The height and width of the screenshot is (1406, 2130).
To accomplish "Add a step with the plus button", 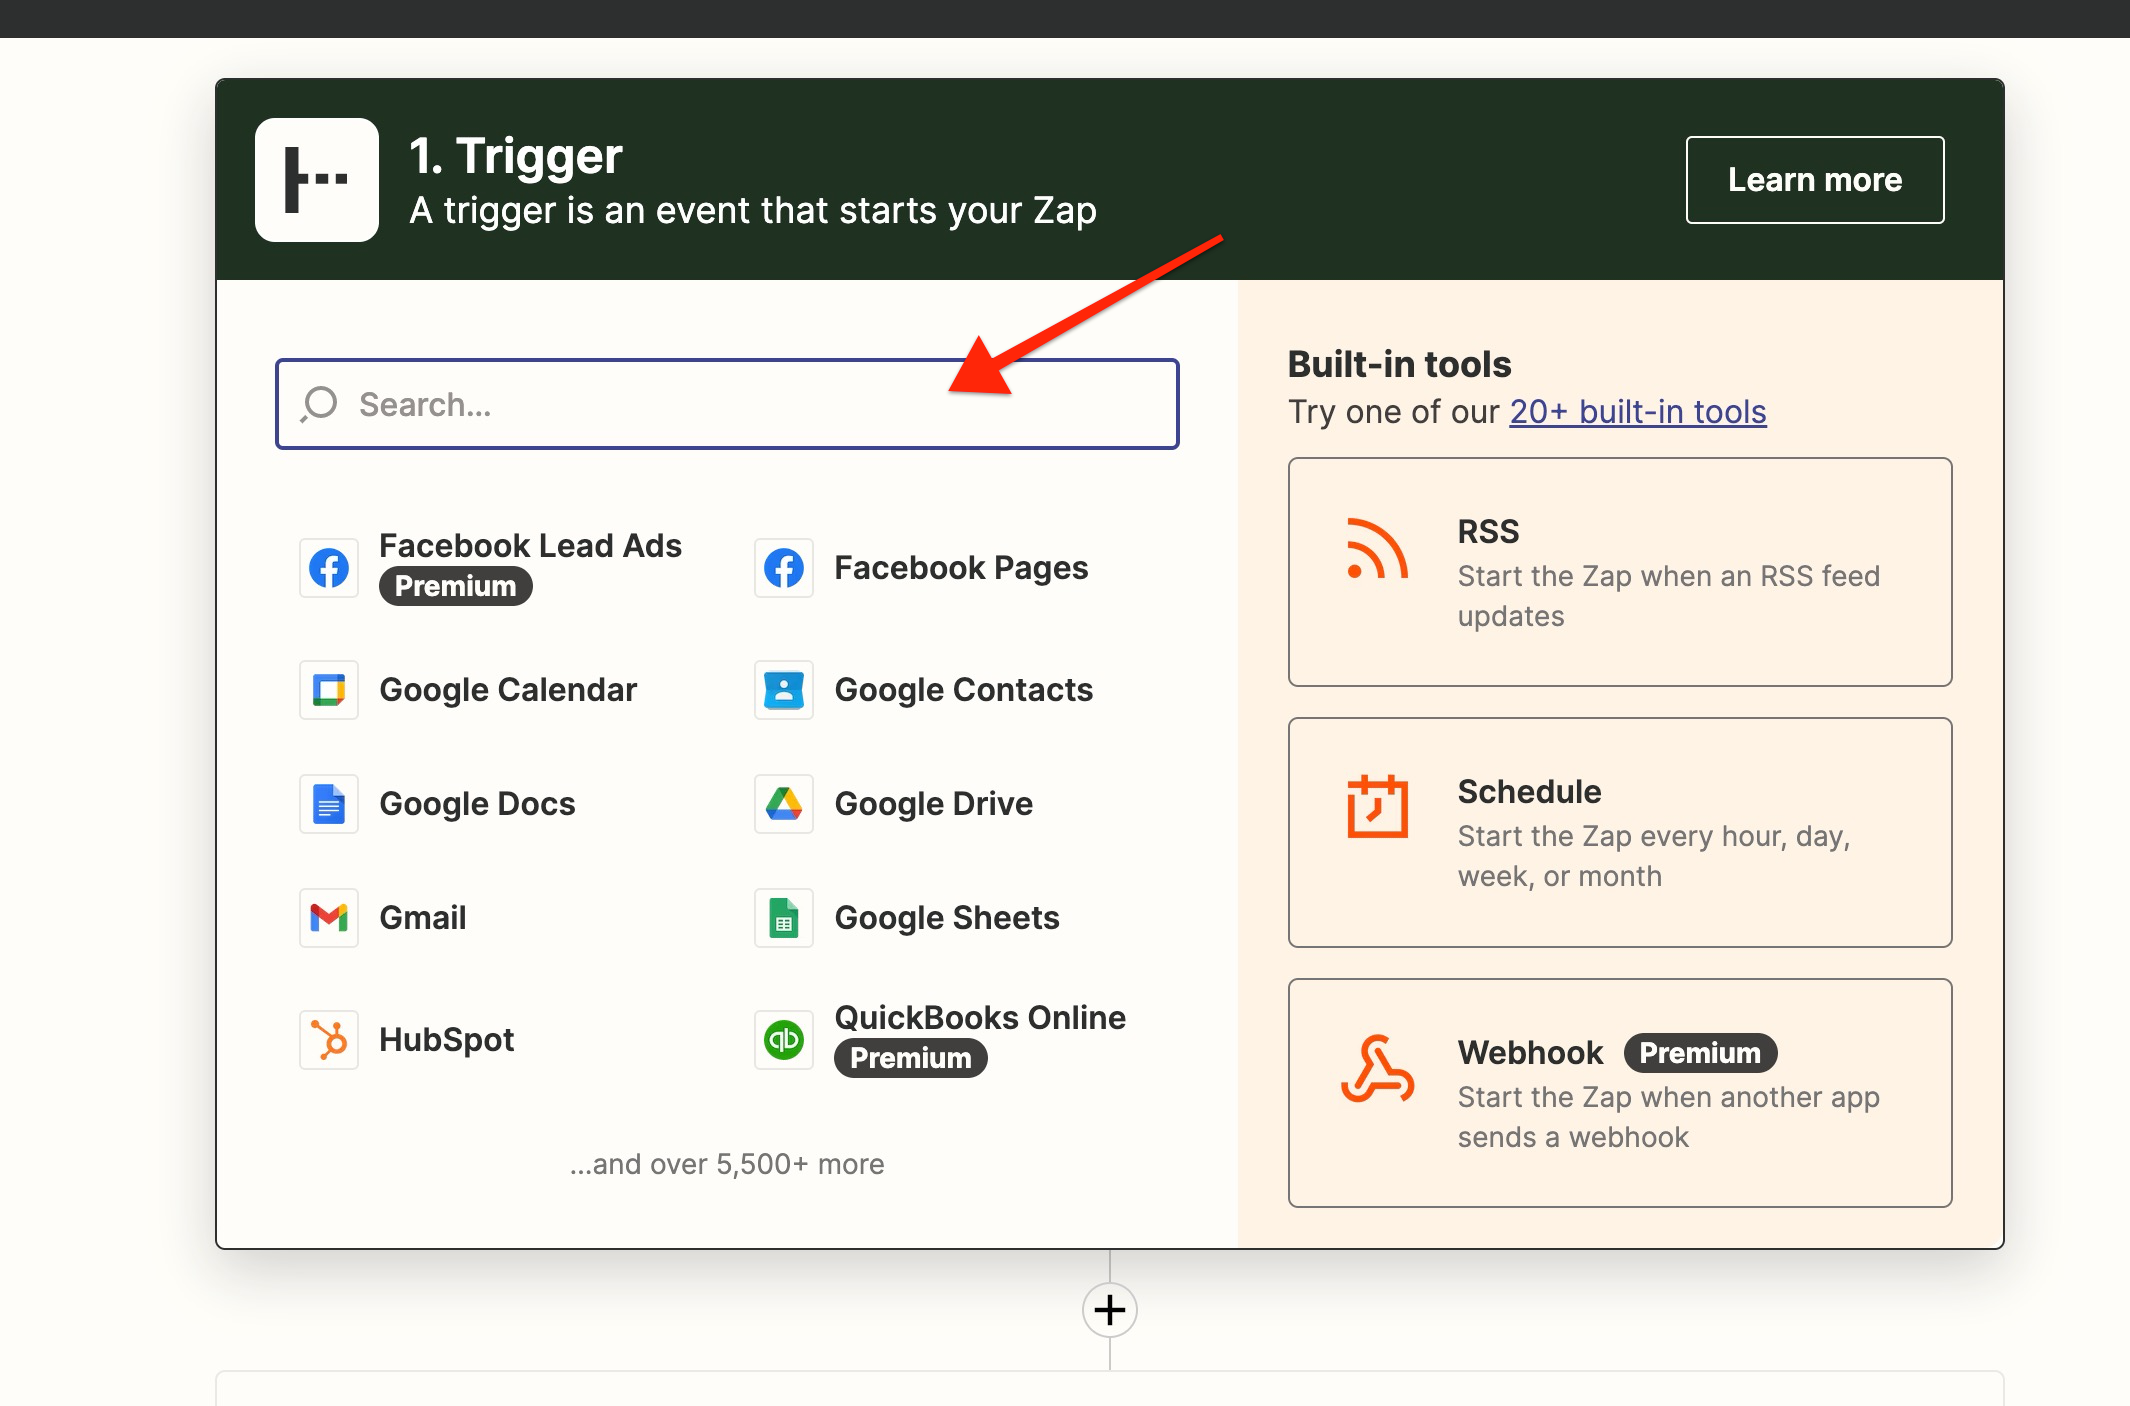I will (x=1110, y=1310).
